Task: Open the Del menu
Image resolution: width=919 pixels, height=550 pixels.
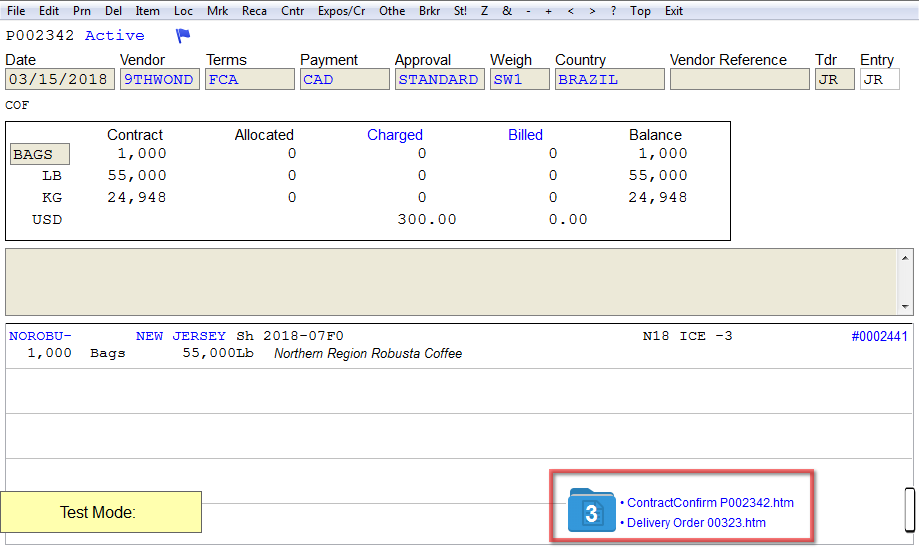Action: coord(113,11)
